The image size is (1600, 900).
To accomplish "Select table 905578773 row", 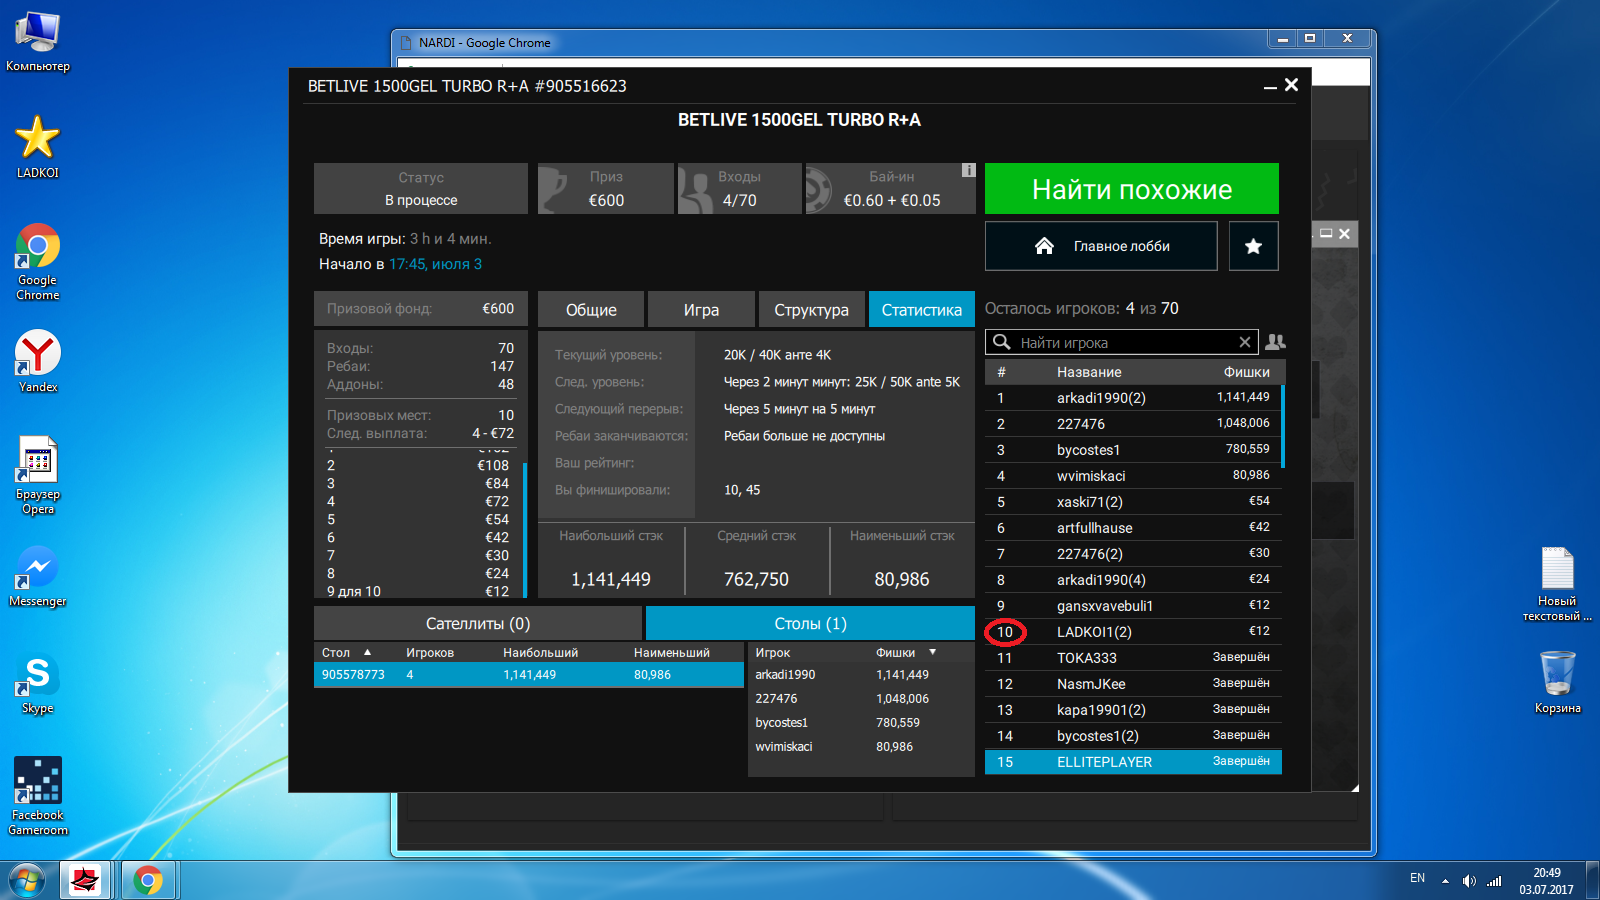I will point(528,675).
